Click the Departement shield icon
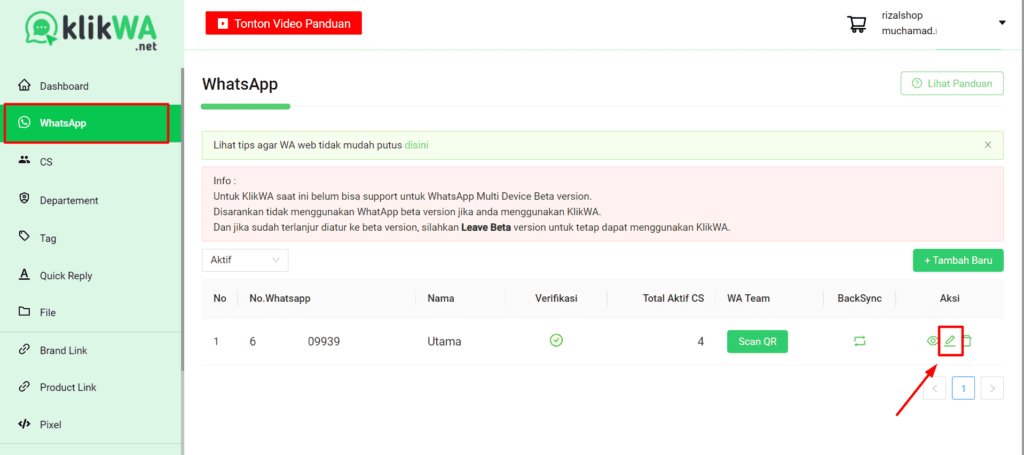This screenshot has height=455, width=1024. (x=24, y=200)
